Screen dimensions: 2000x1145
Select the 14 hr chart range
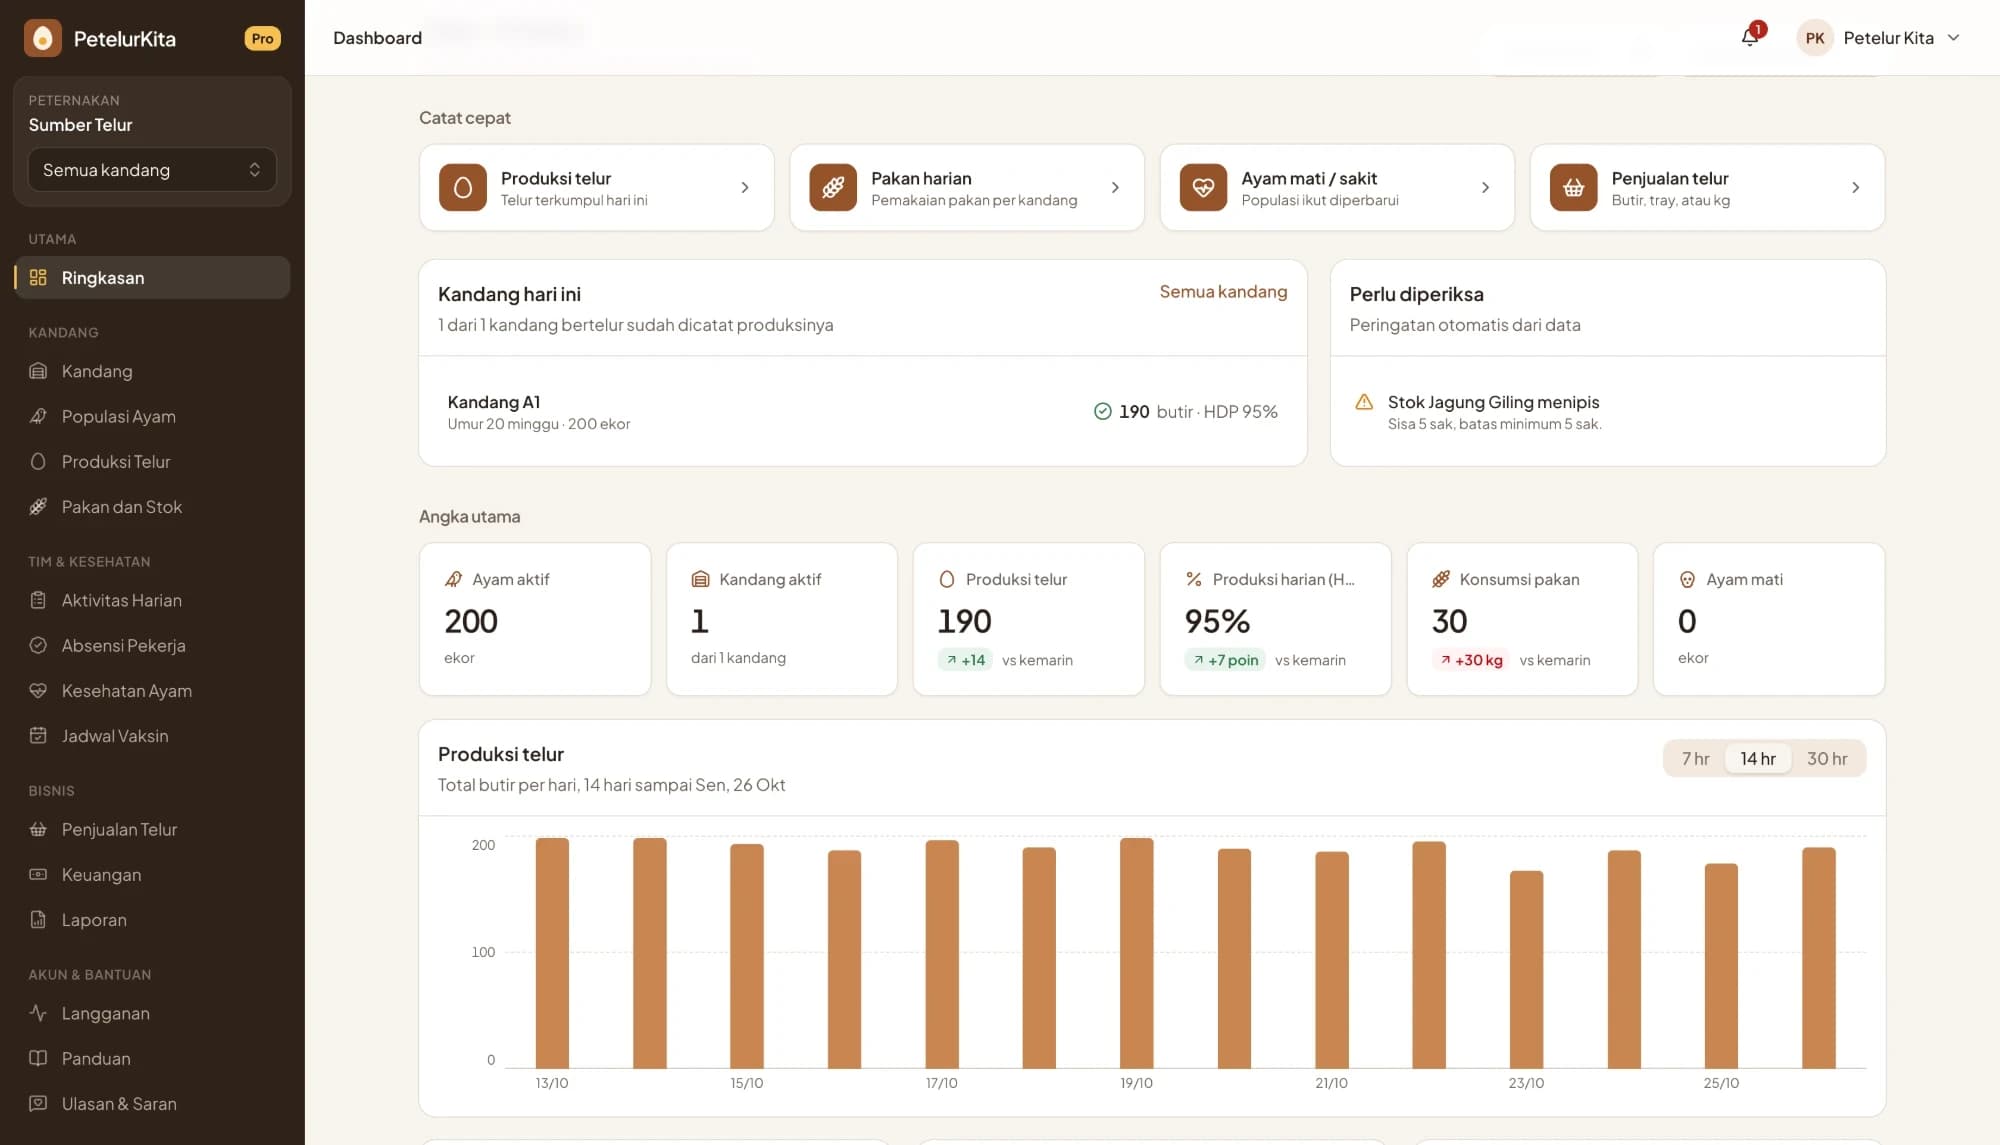[1758, 758]
